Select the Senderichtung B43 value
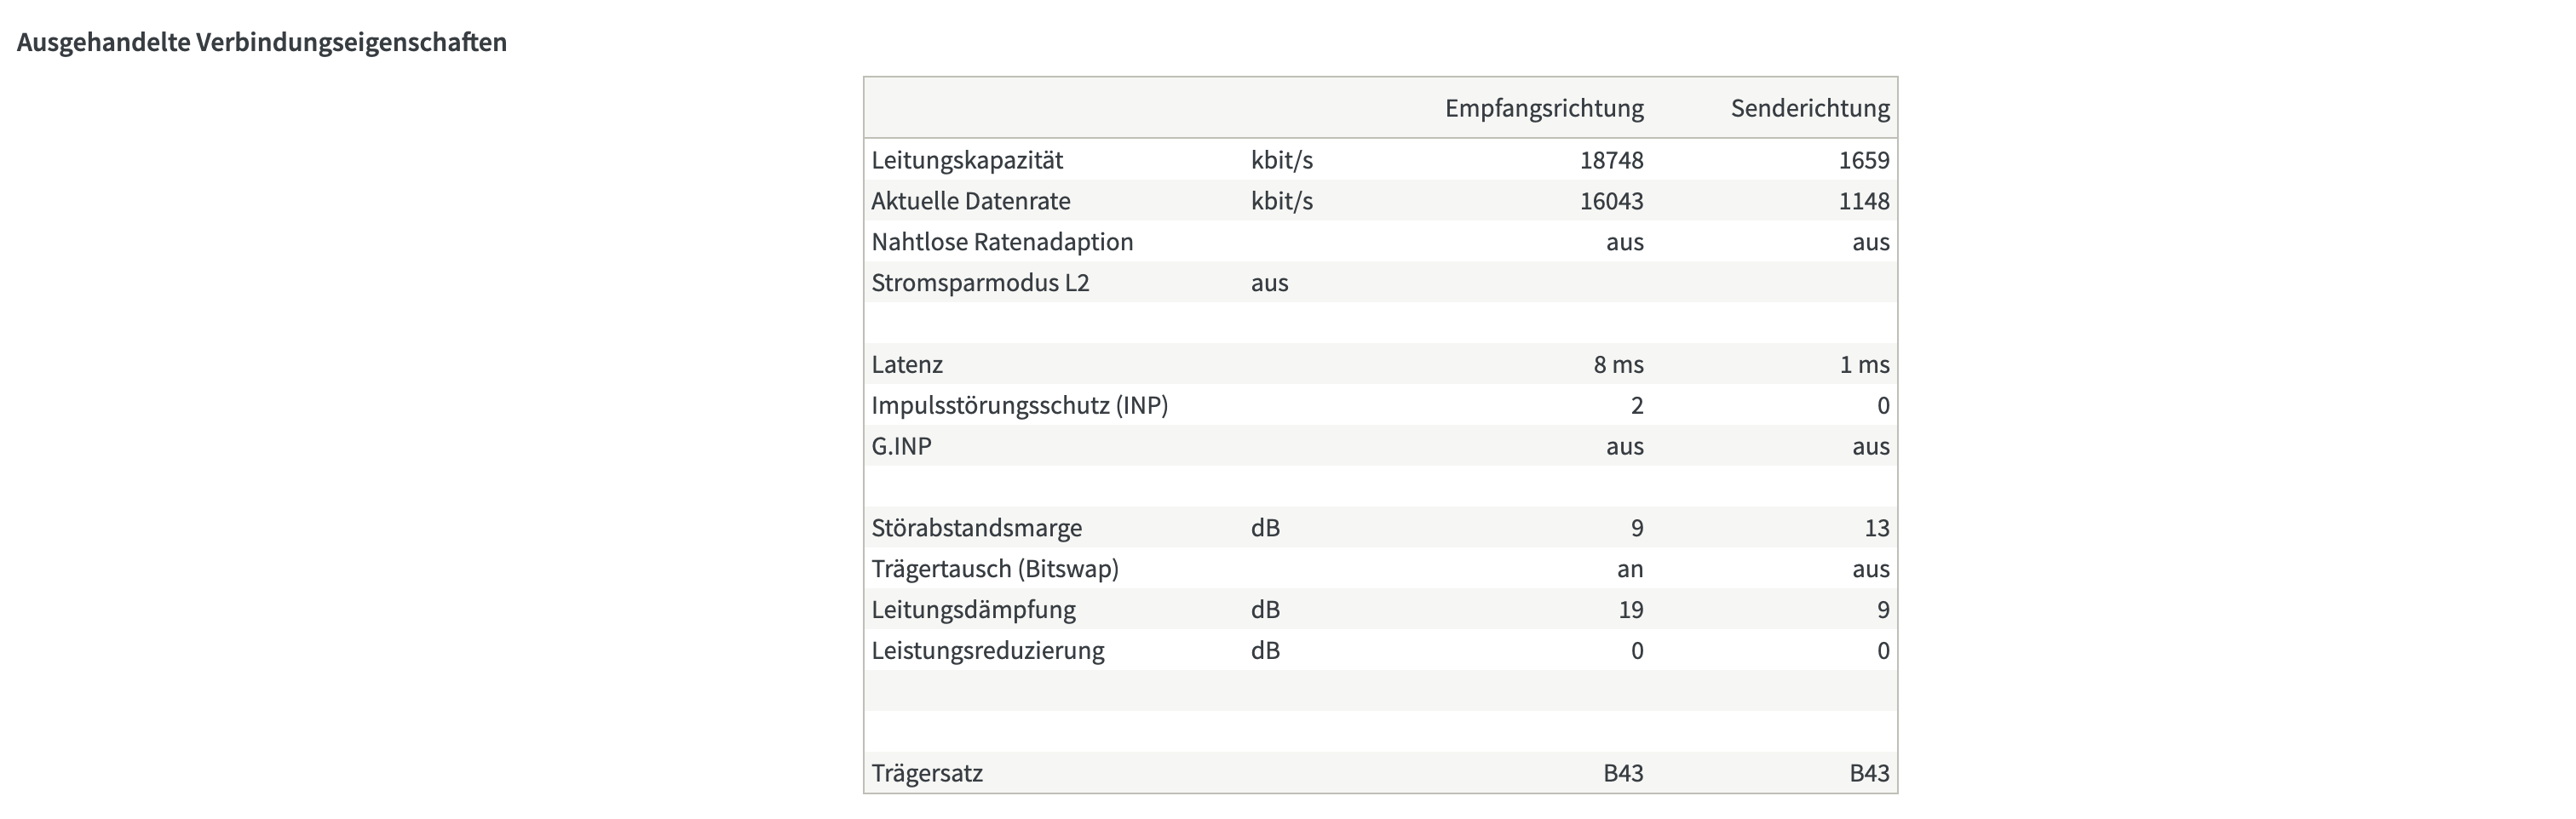The width and height of the screenshot is (2576, 819). [1869, 773]
